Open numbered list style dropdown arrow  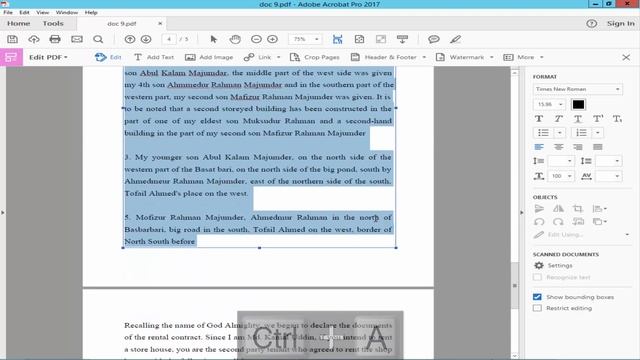point(598,133)
